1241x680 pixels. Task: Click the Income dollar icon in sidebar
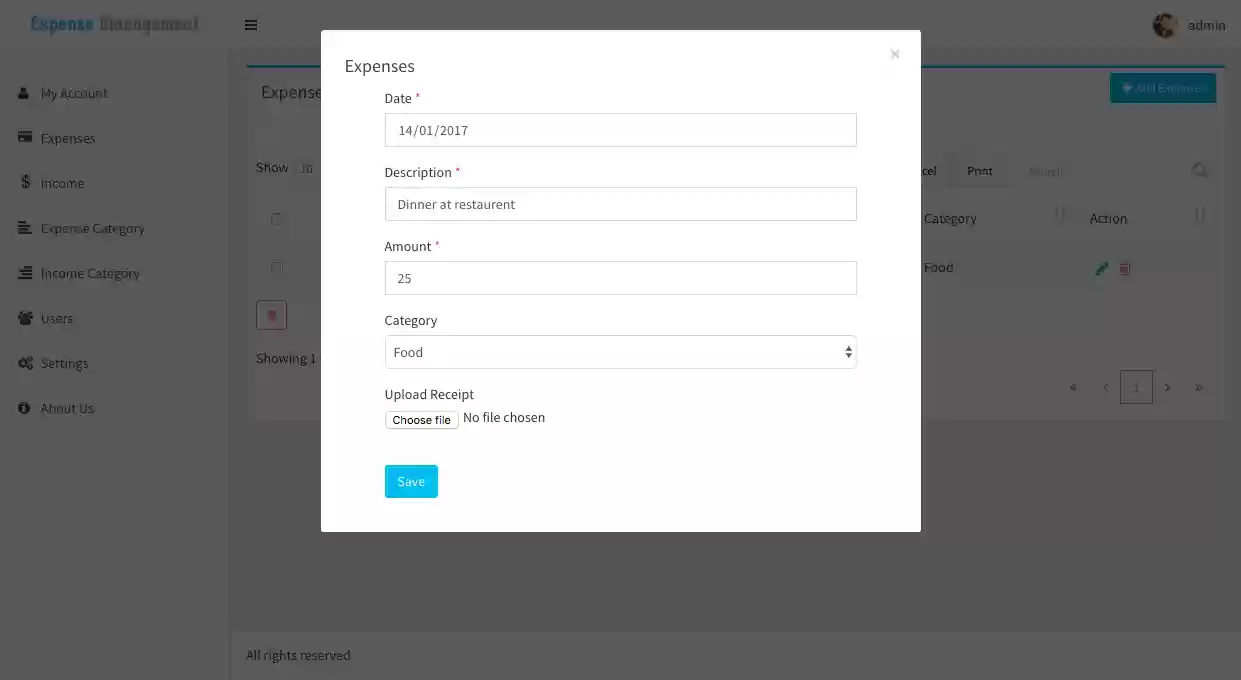pyautogui.click(x=25, y=183)
